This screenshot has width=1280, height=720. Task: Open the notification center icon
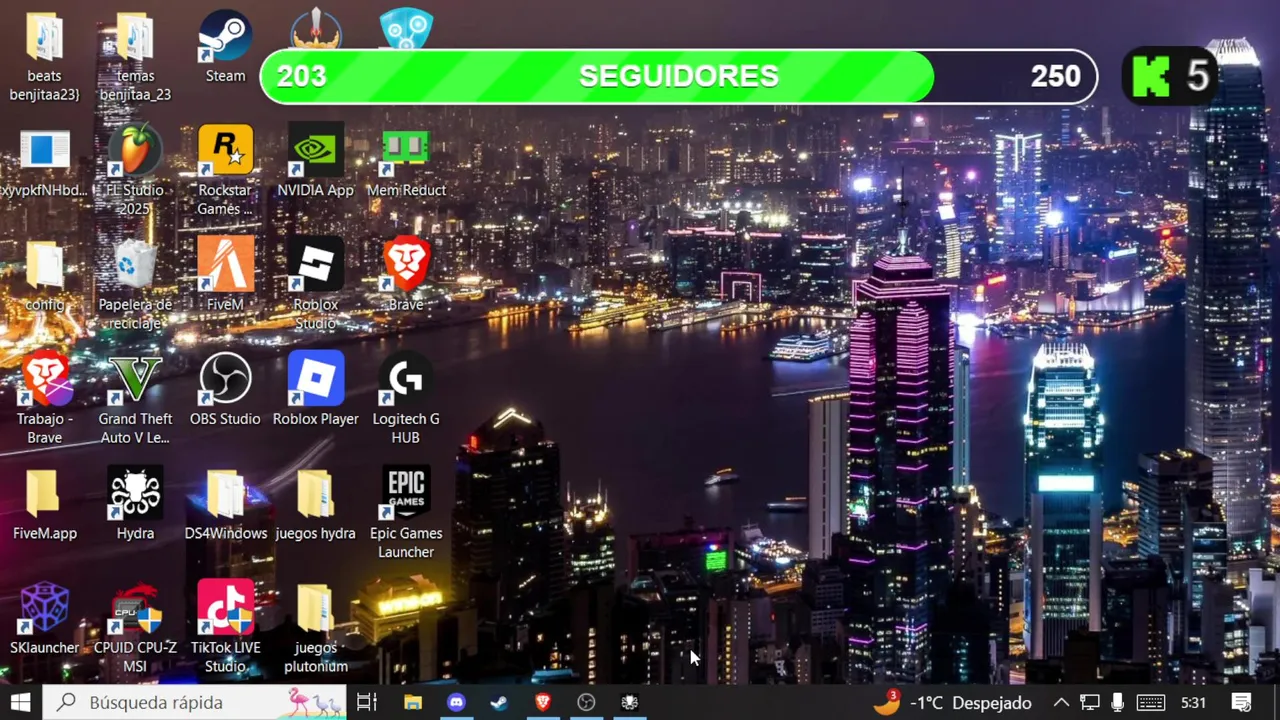pos(1241,702)
